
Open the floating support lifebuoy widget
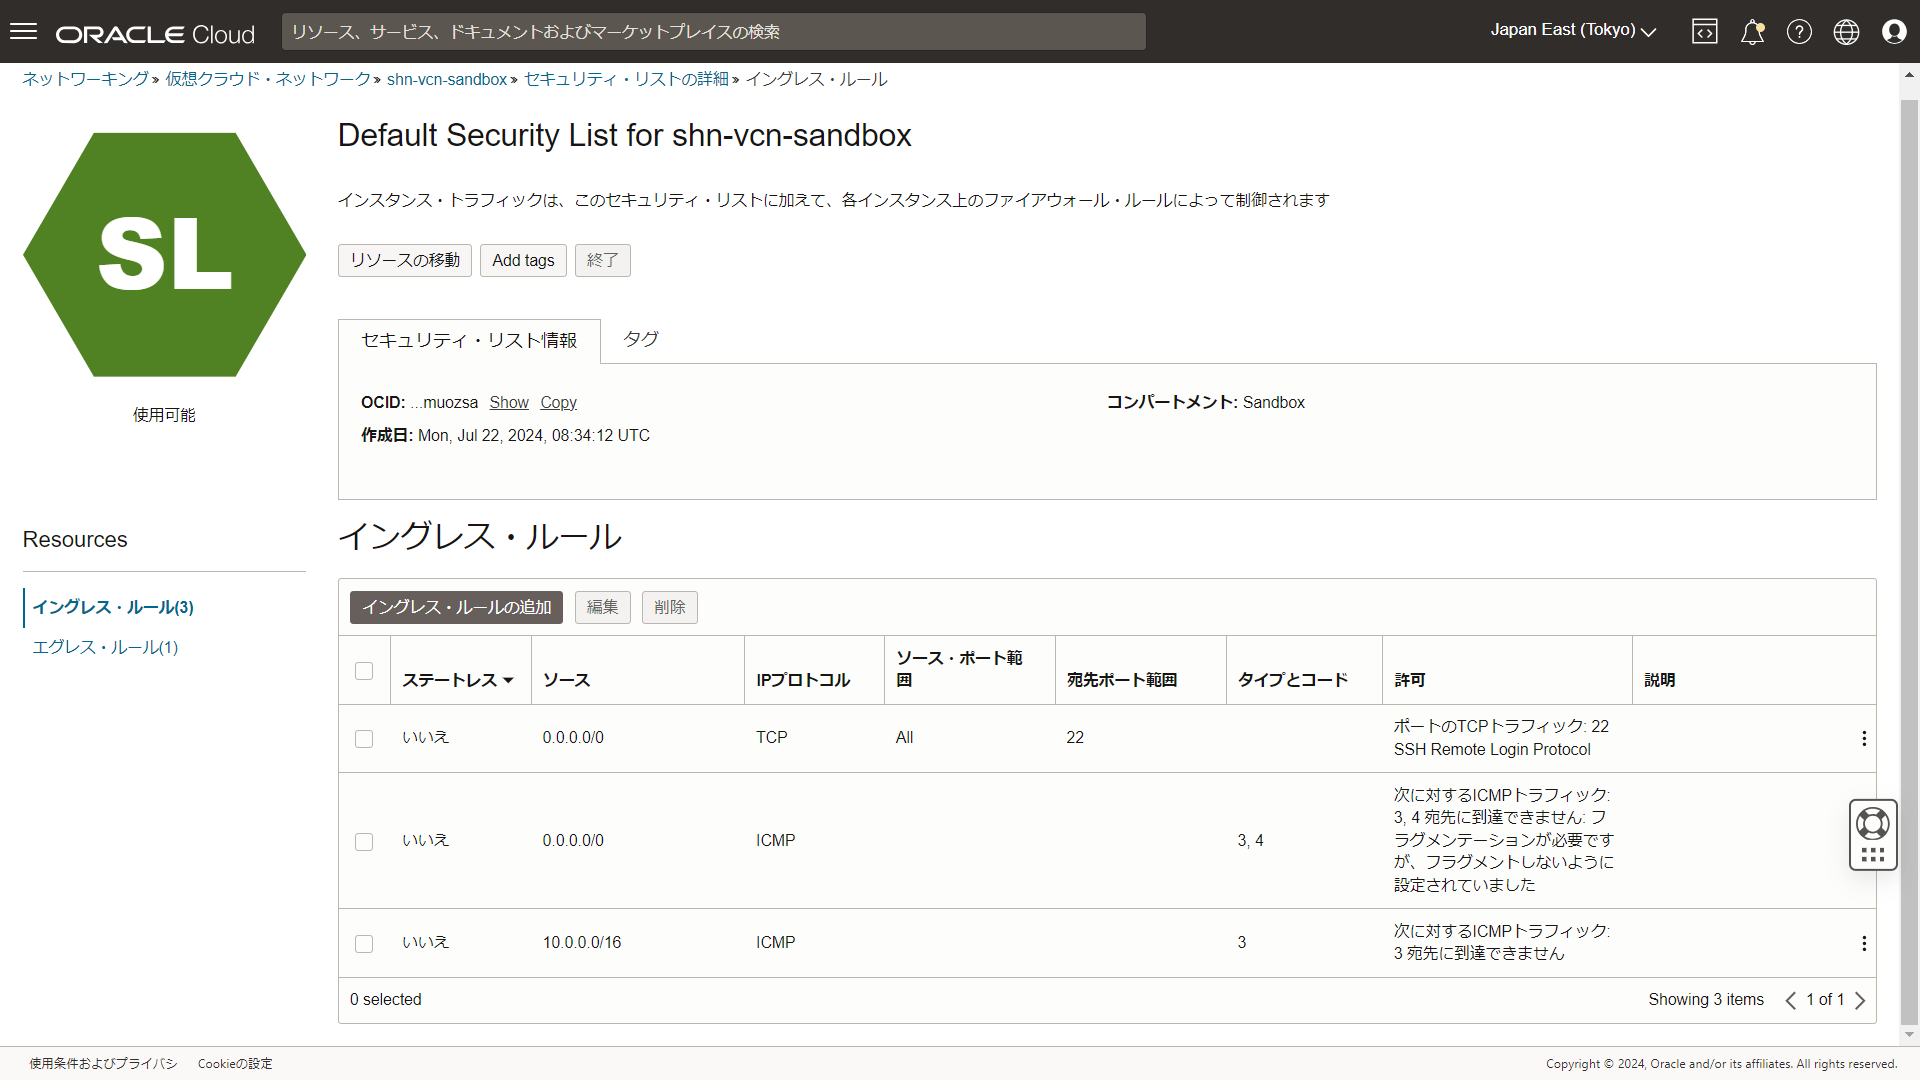point(1873,824)
